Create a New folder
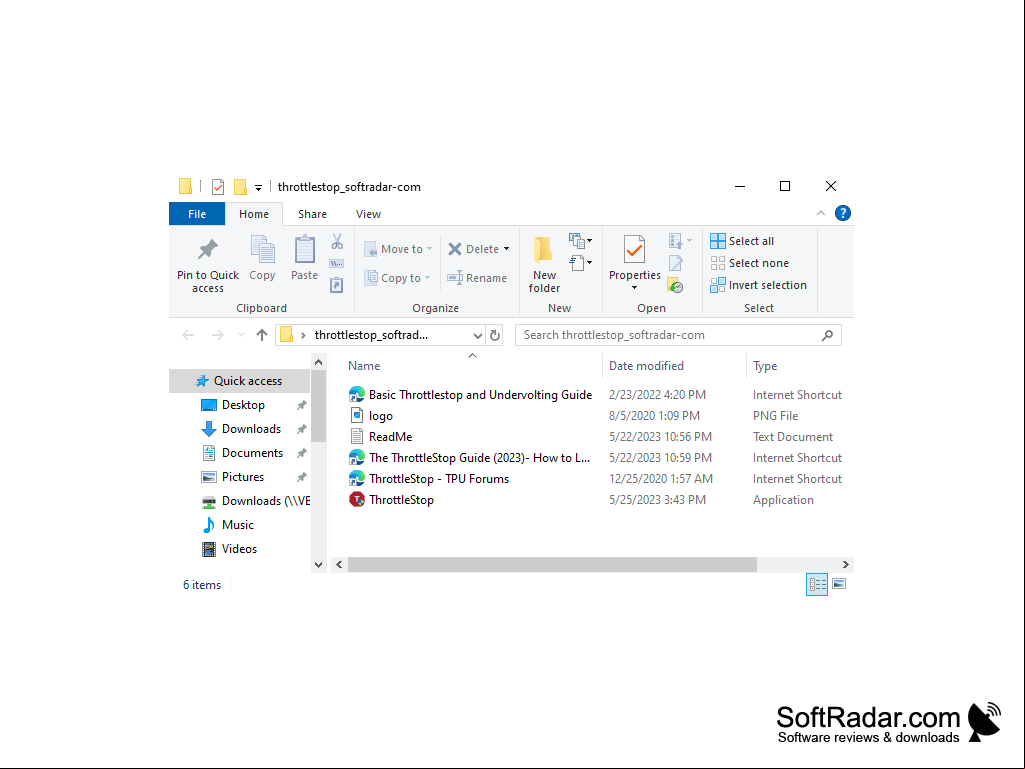Viewport: 1025px width, 769px height. point(544,264)
